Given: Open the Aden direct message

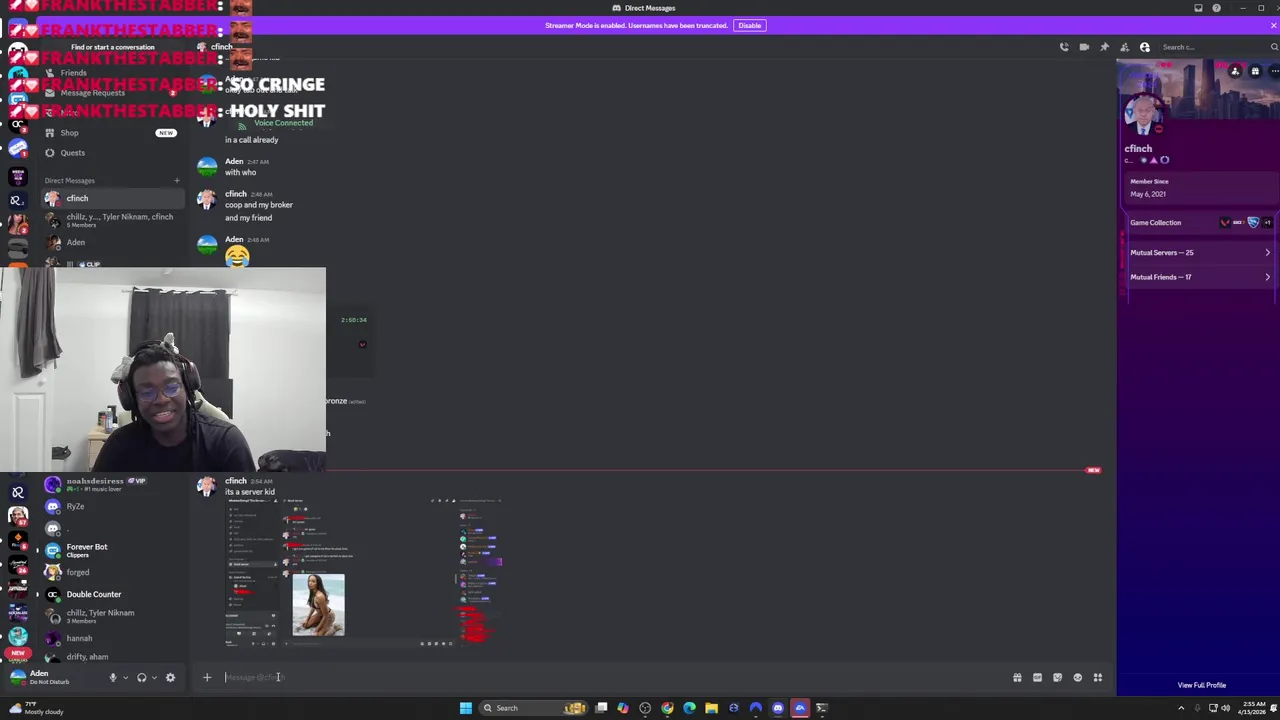Looking at the screenshot, I should pos(112,242).
